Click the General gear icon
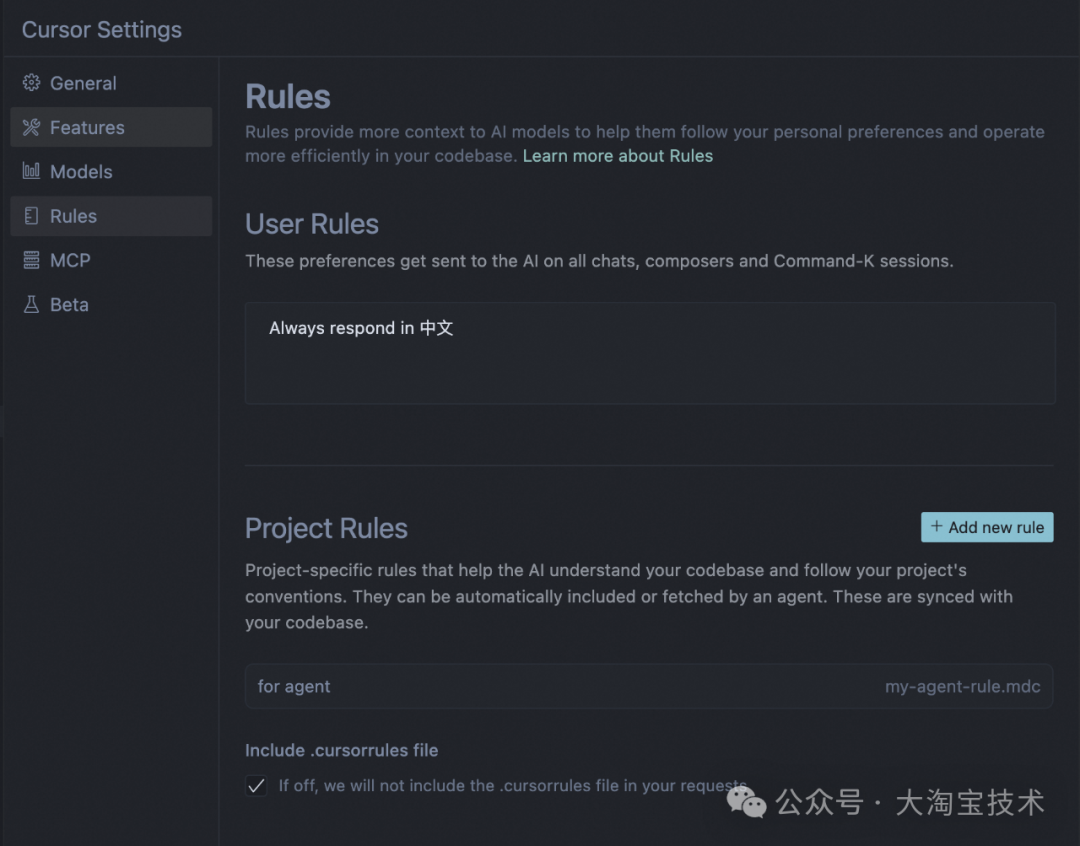Viewport: 1080px width, 846px height. pyautogui.click(x=31, y=83)
